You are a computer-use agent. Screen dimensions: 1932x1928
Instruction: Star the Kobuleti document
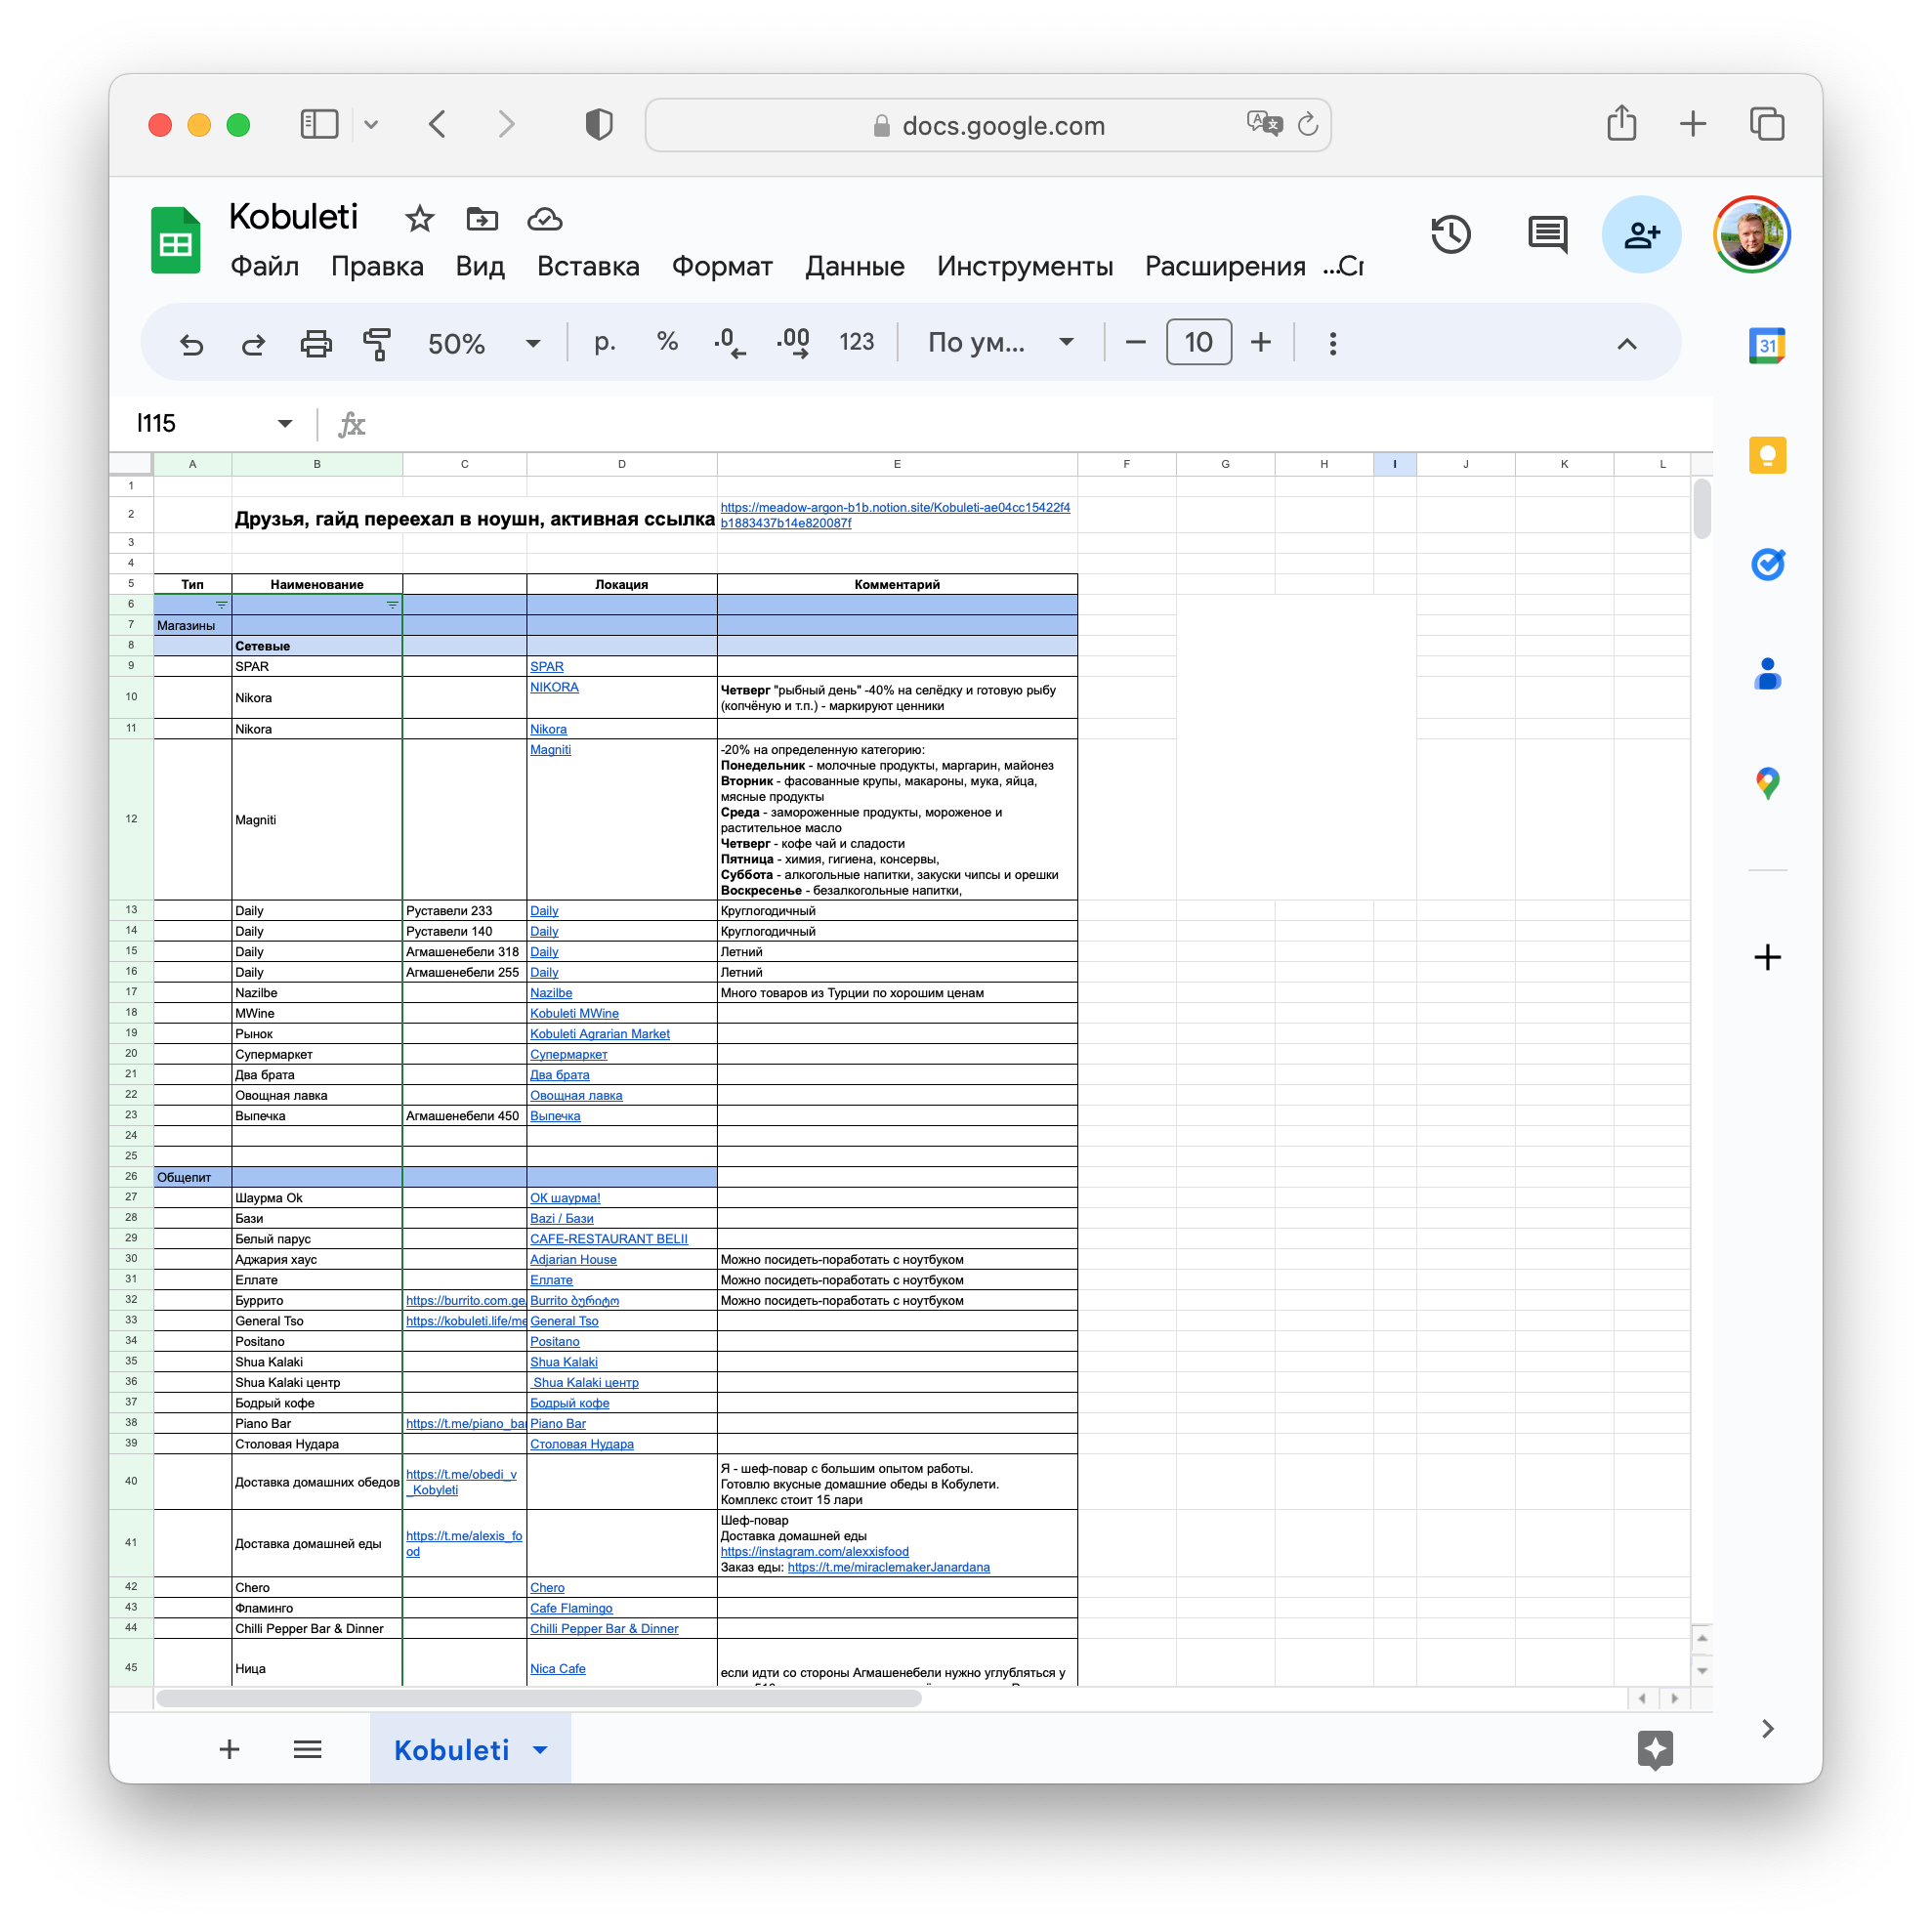pos(419,219)
